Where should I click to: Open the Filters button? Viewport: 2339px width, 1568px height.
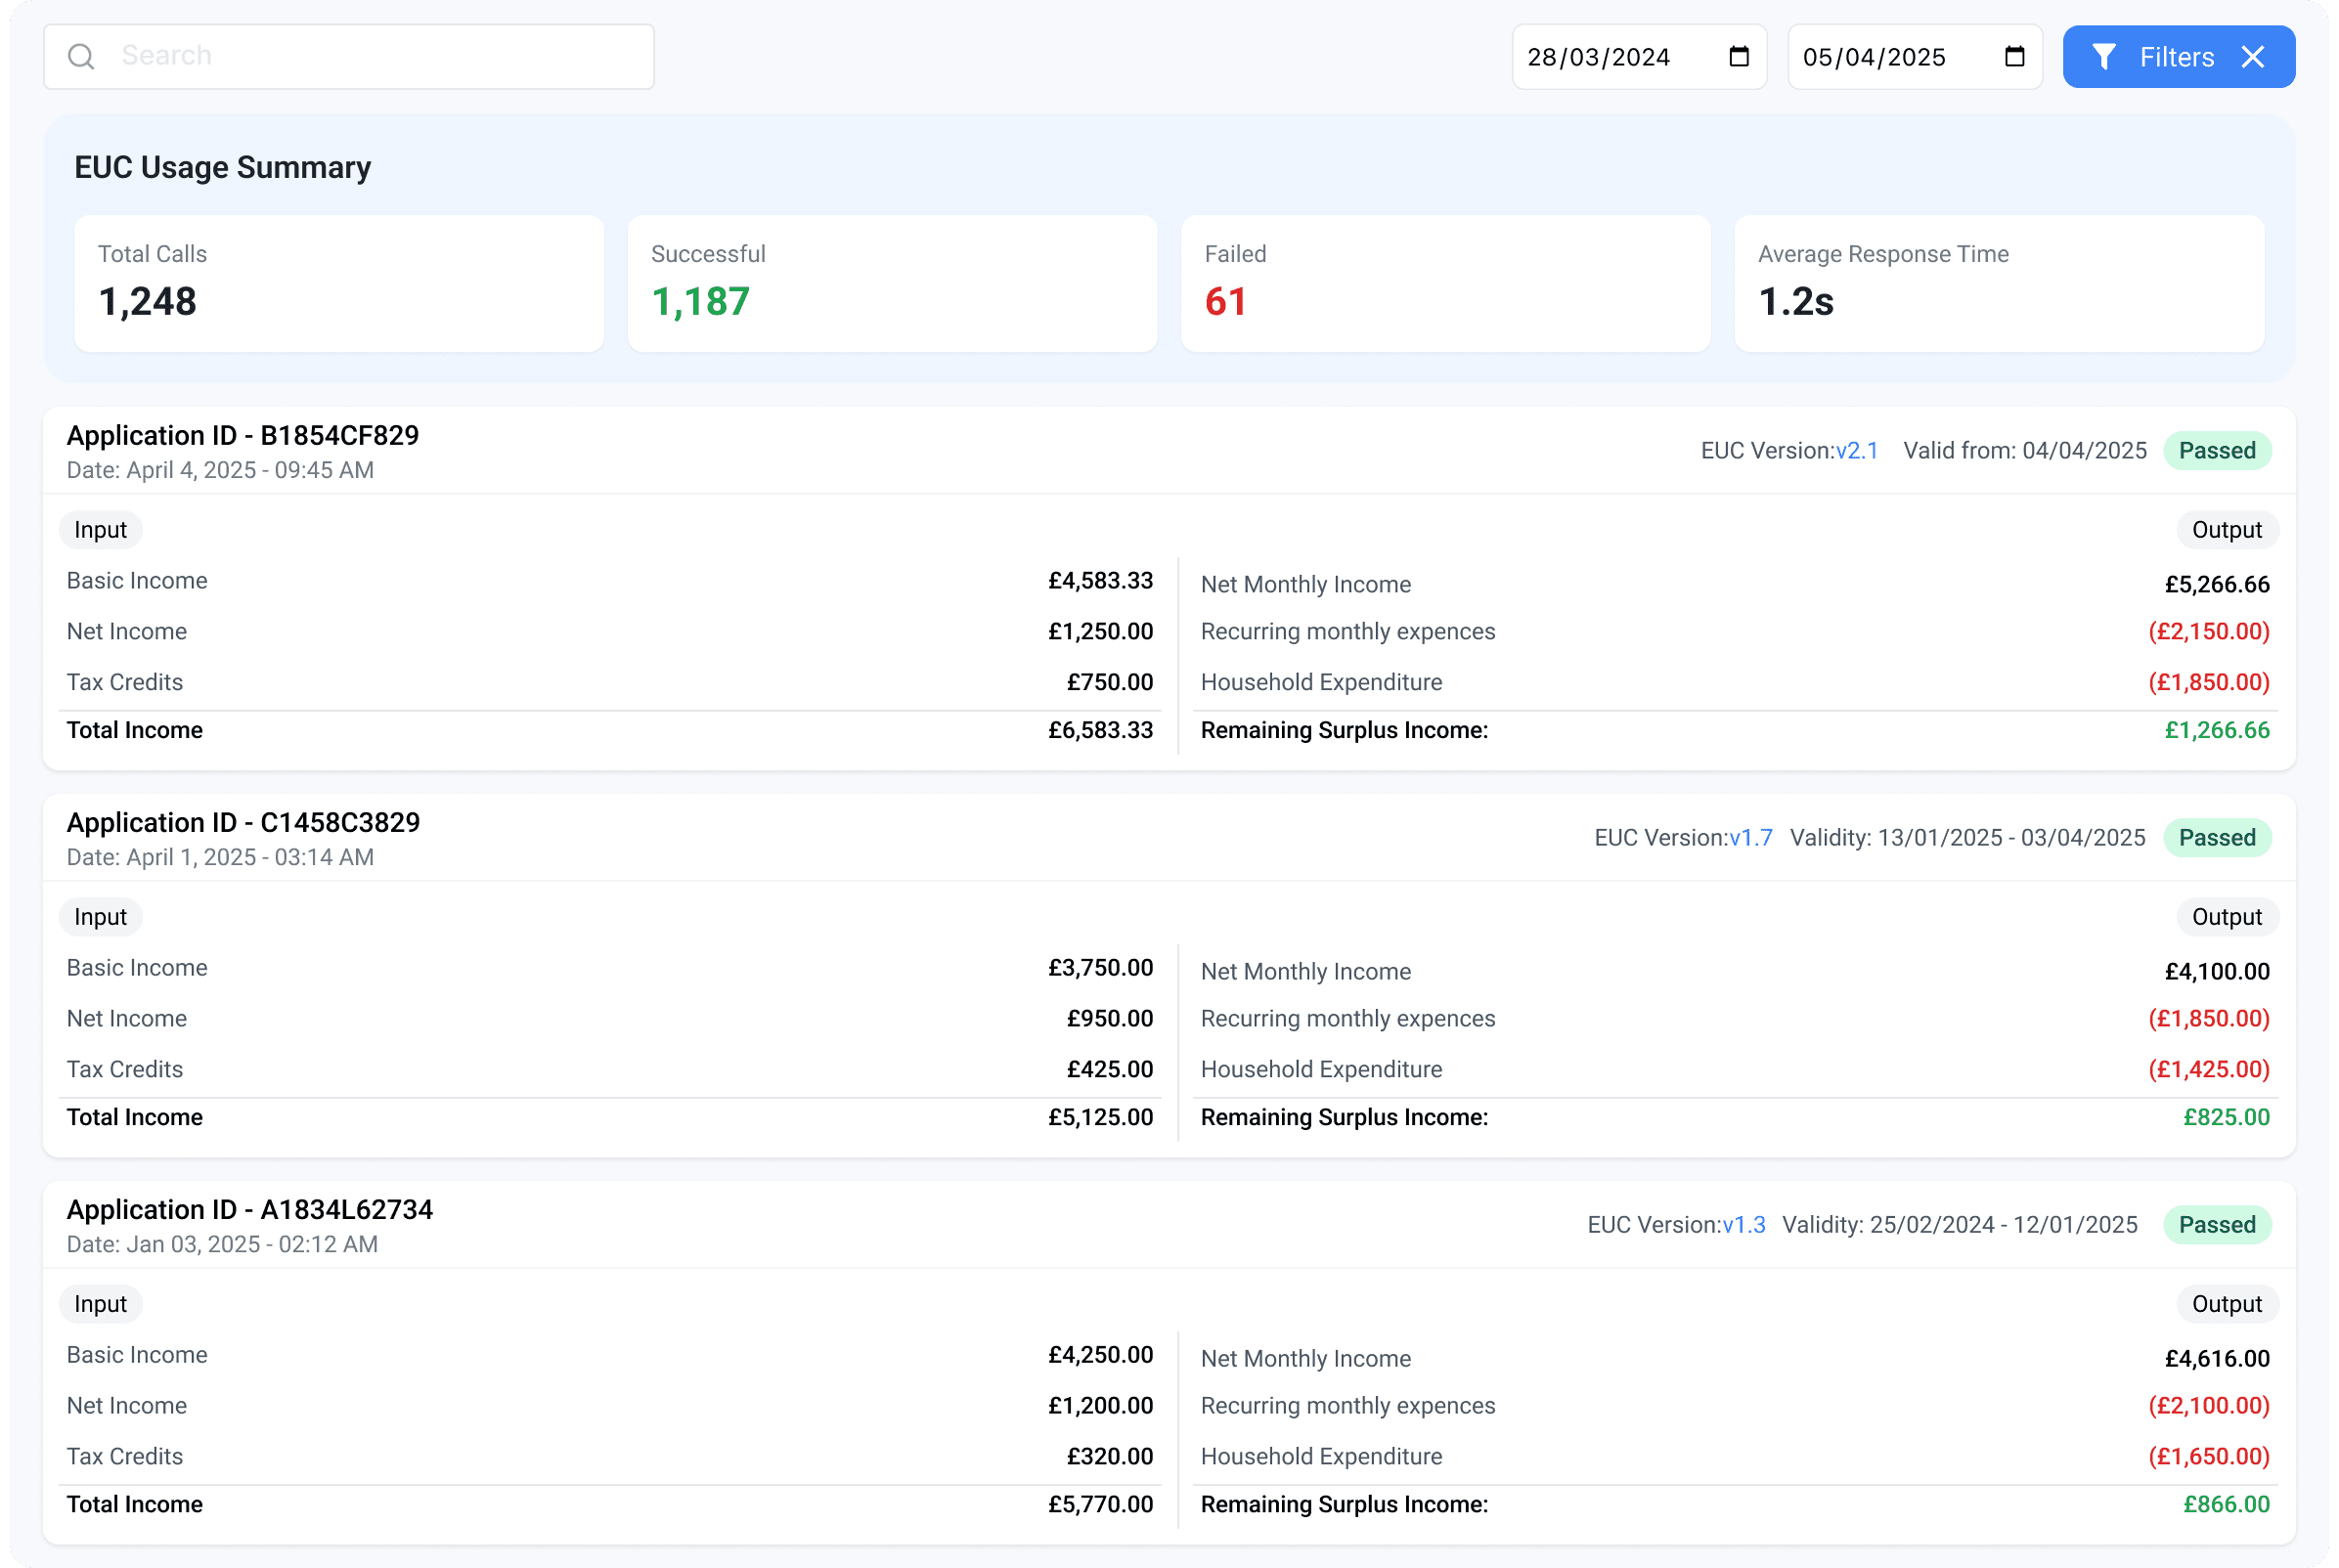click(2178, 57)
